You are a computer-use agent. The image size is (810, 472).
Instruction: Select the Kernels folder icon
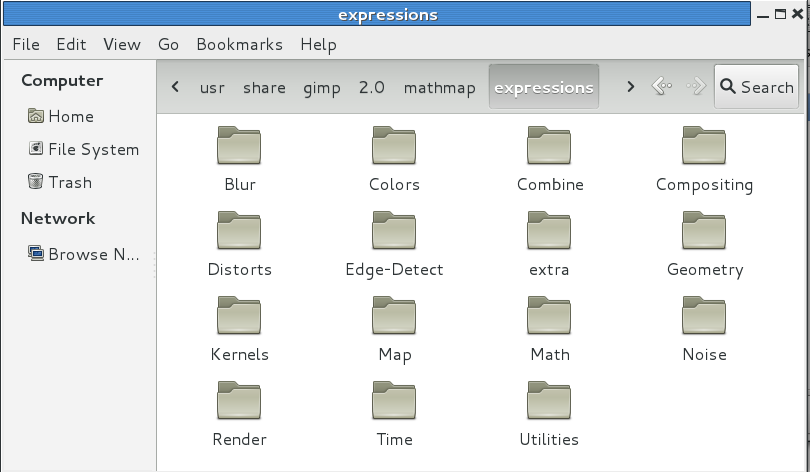(239, 316)
